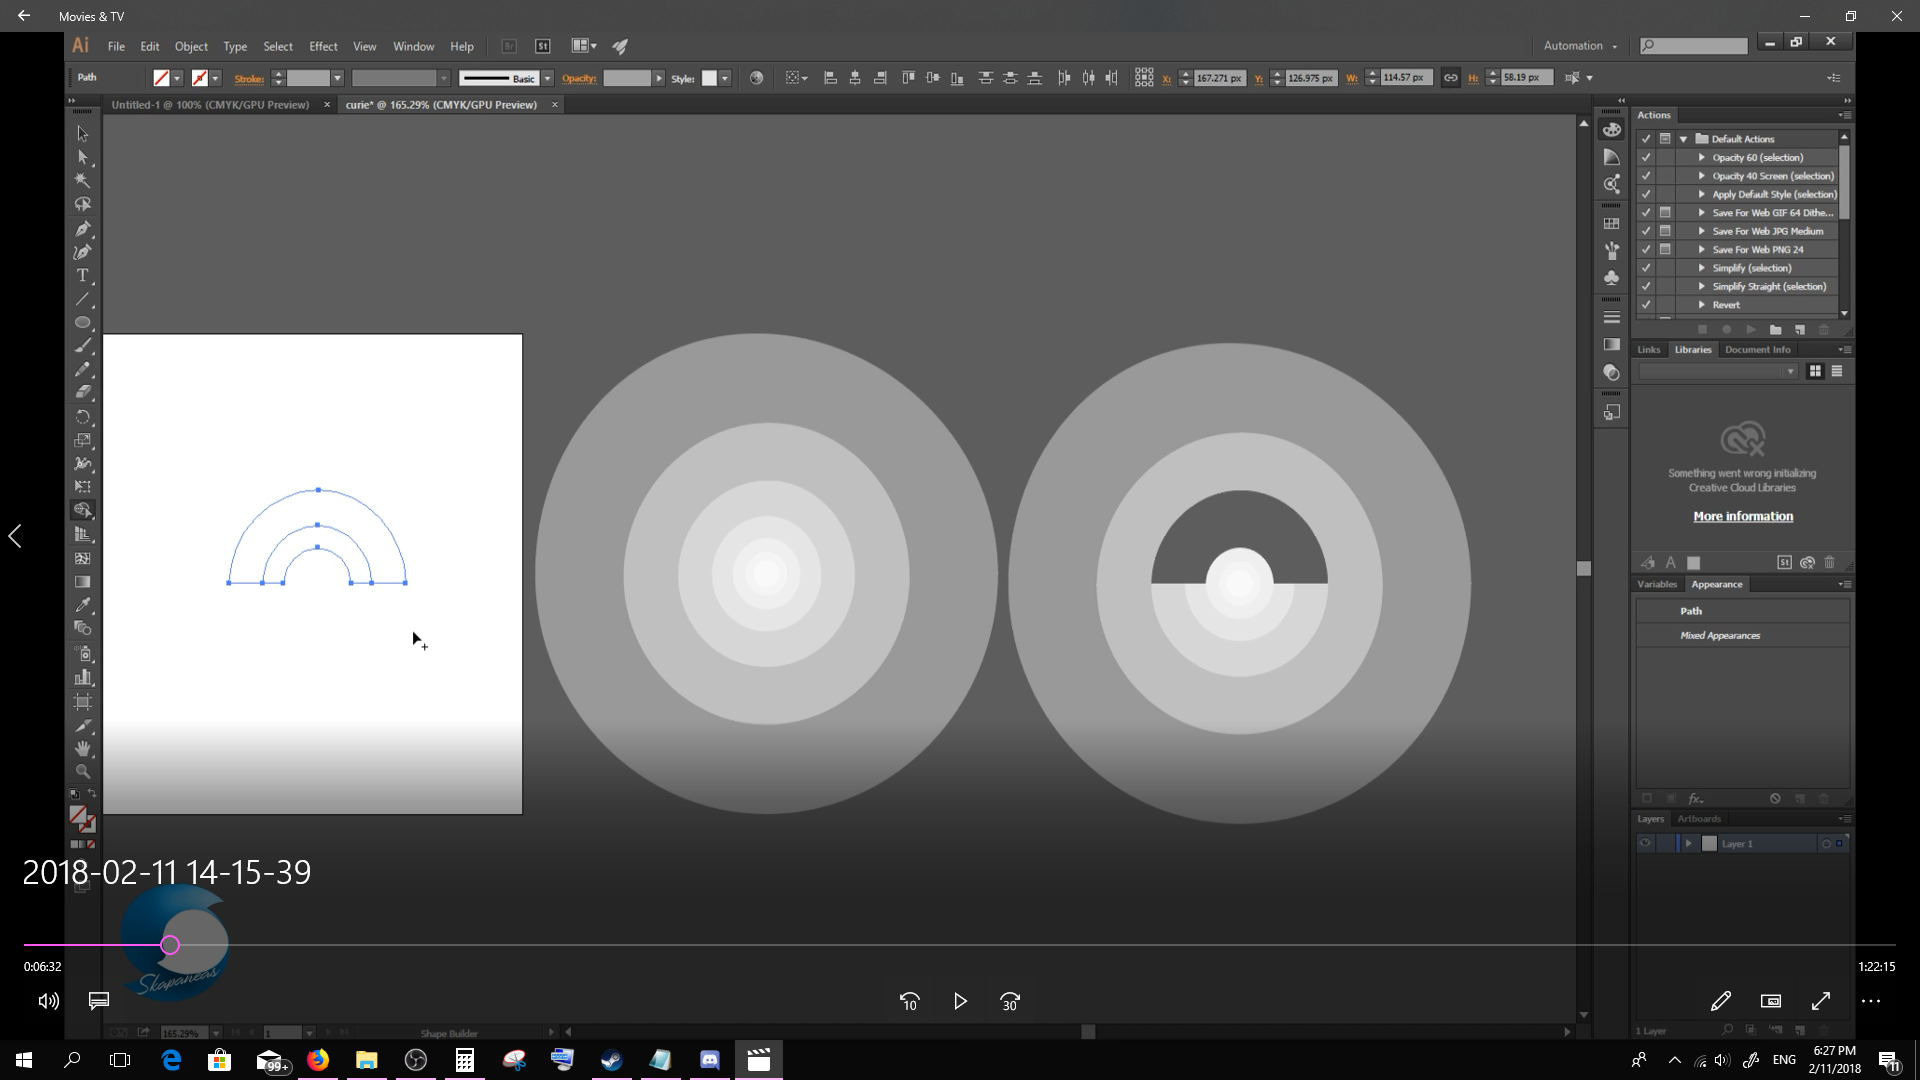This screenshot has width=1920, height=1080.
Task: Expand the Save For Web GIF 64 action
Action: coord(1701,213)
